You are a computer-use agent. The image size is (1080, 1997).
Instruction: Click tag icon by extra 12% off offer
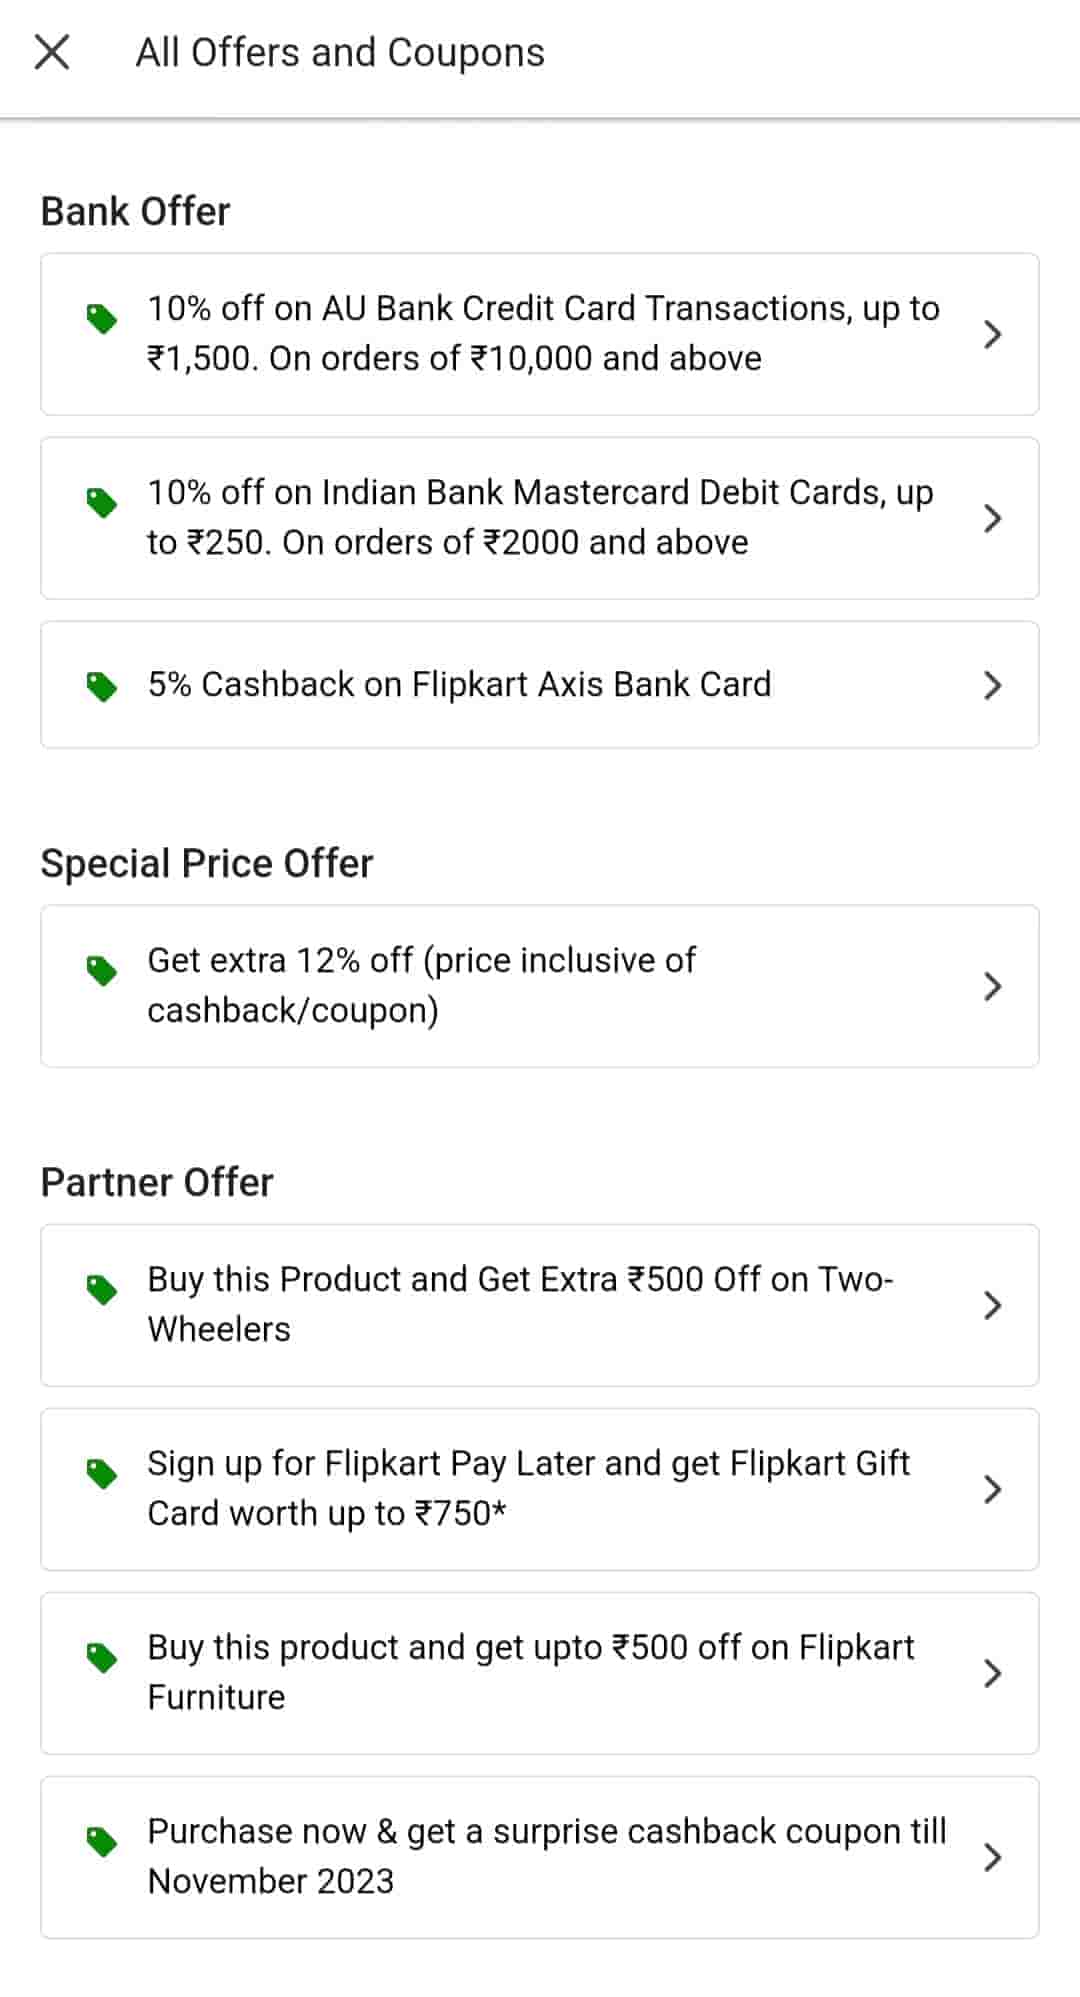(x=102, y=970)
